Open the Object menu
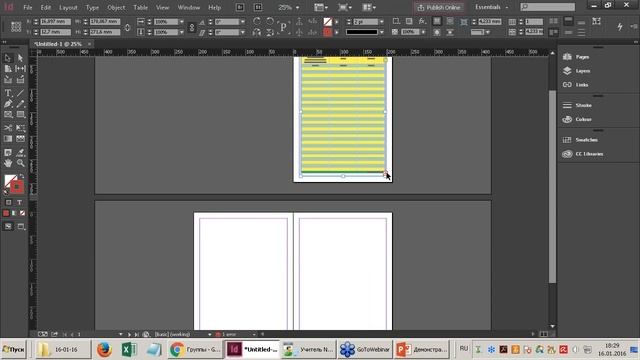Viewport: 640px width, 360px height. click(116, 7)
